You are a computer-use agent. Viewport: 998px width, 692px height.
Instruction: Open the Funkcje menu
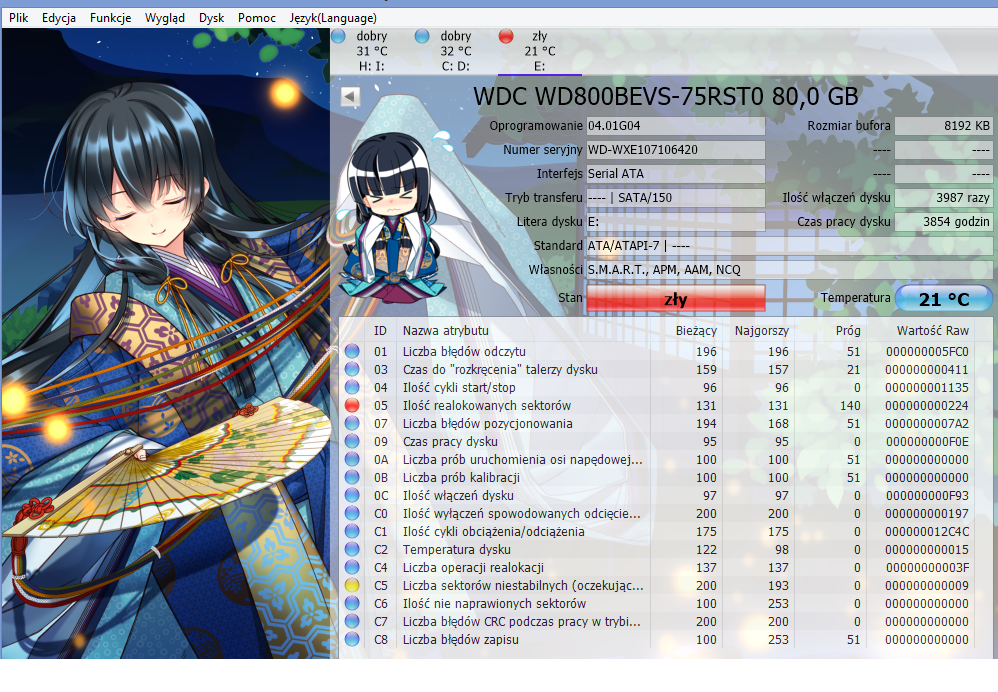tap(110, 18)
